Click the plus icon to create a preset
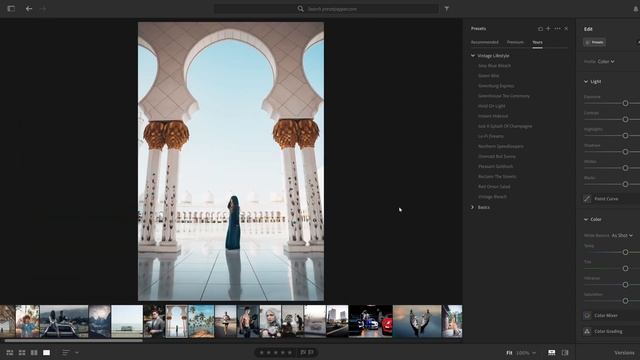The image size is (640, 360). (548, 29)
